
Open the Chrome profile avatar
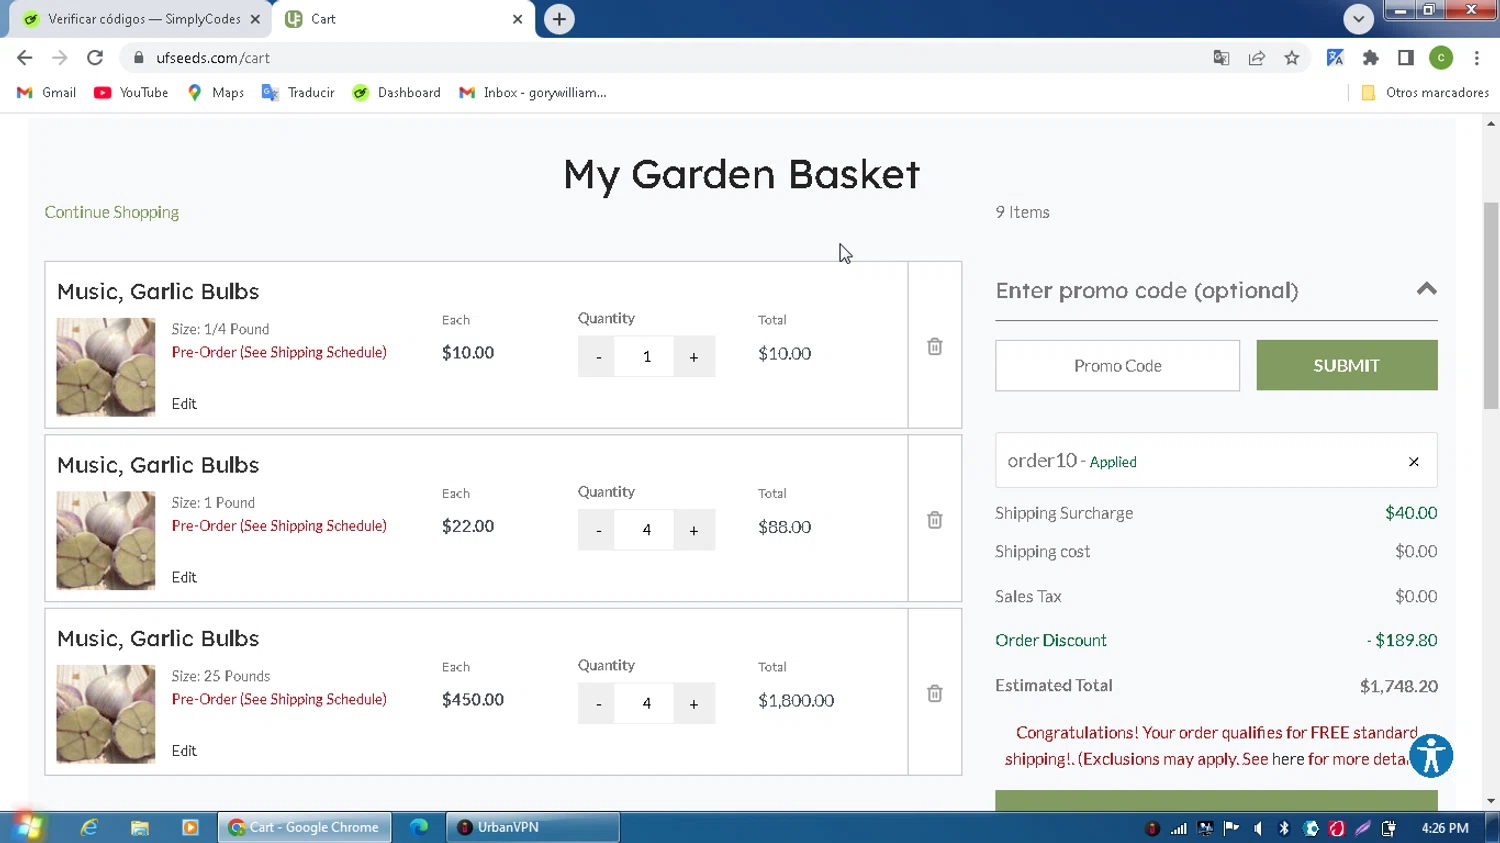coord(1441,58)
